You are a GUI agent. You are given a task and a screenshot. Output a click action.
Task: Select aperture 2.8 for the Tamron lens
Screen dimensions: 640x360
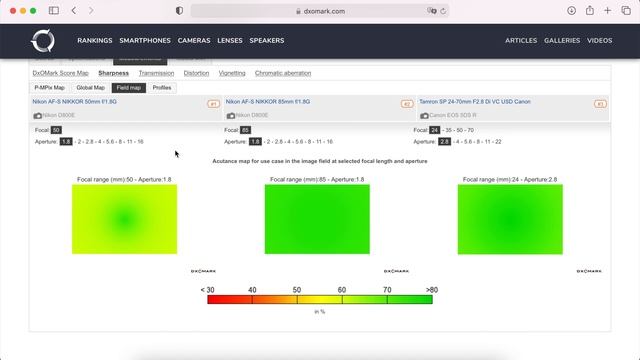tap(444, 142)
